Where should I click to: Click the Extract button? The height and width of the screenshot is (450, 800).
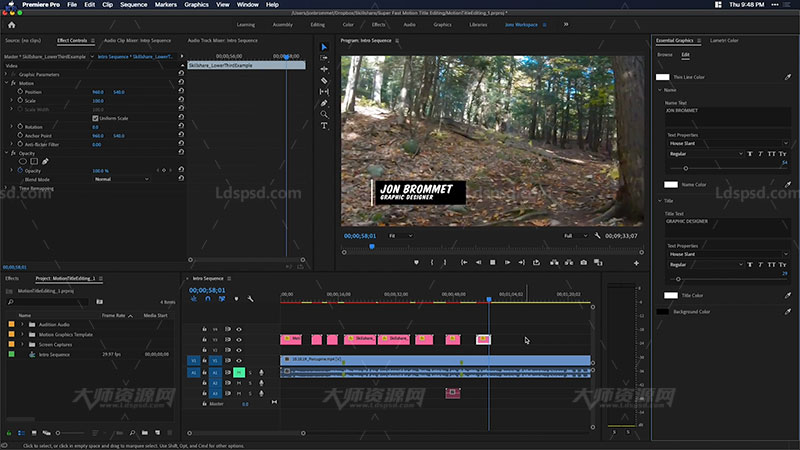point(569,262)
